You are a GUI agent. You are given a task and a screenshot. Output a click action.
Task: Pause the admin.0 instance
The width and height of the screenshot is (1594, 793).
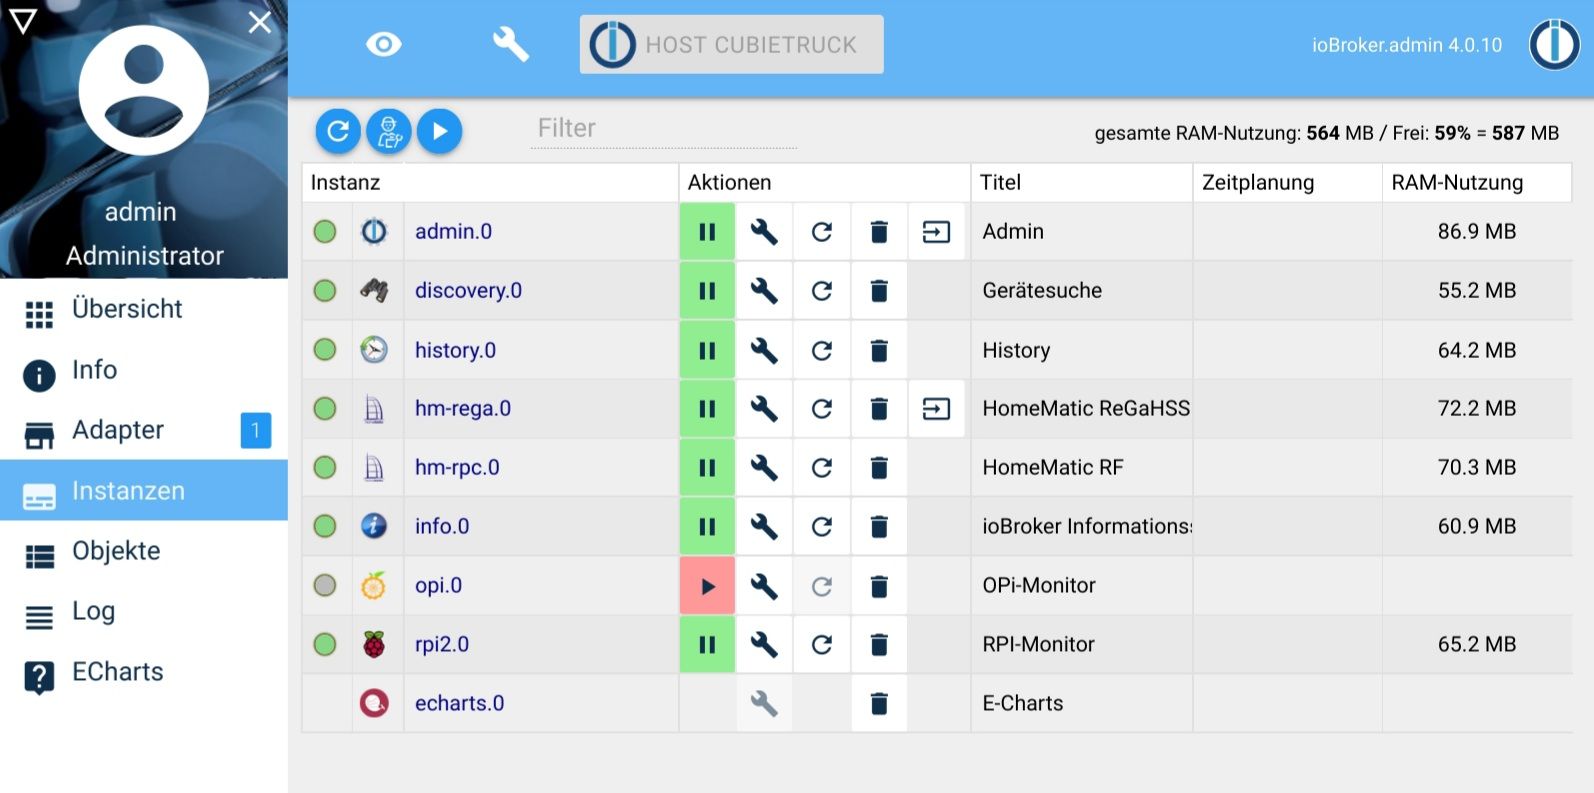click(707, 232)
